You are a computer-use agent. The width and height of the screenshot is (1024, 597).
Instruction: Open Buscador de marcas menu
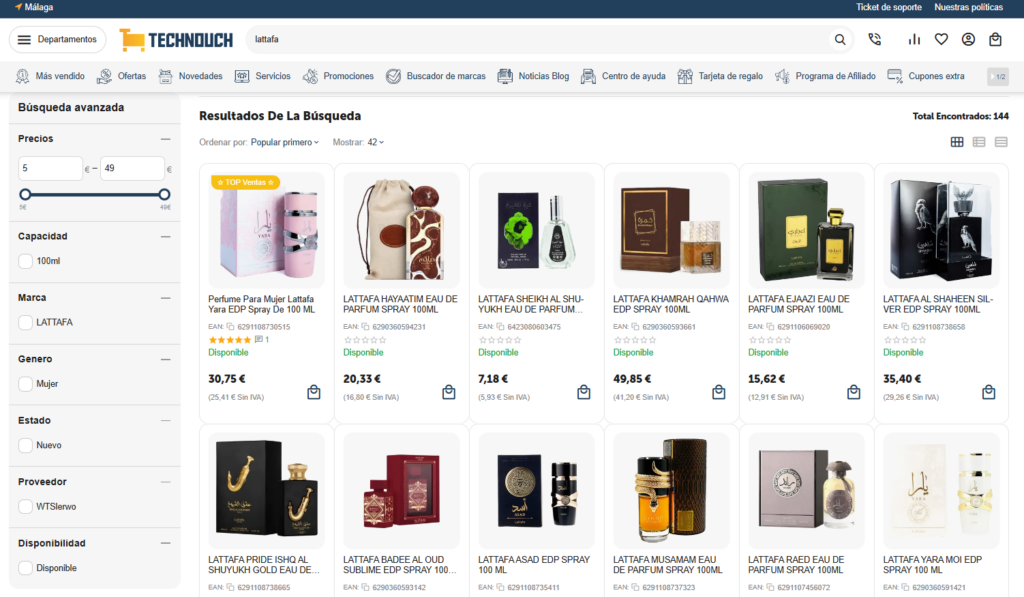coord(436,76)
